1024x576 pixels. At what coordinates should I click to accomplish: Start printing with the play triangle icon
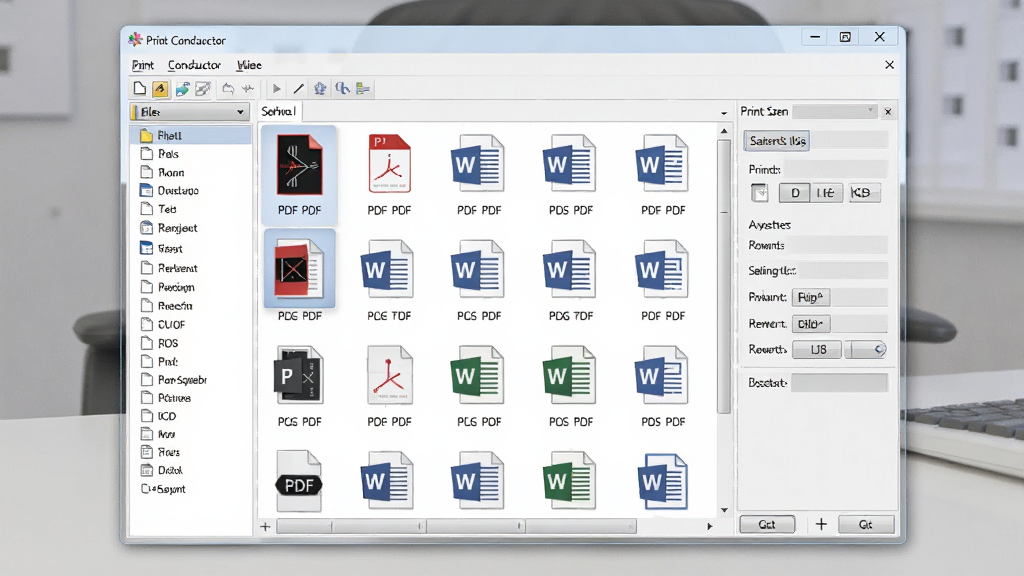(277, 89)
